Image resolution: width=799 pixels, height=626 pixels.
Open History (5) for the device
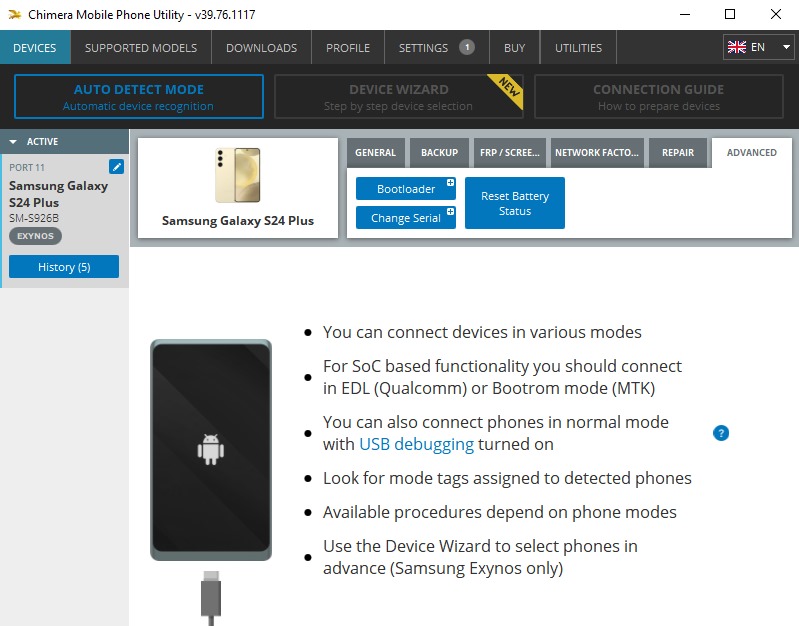tap(64, 267)
